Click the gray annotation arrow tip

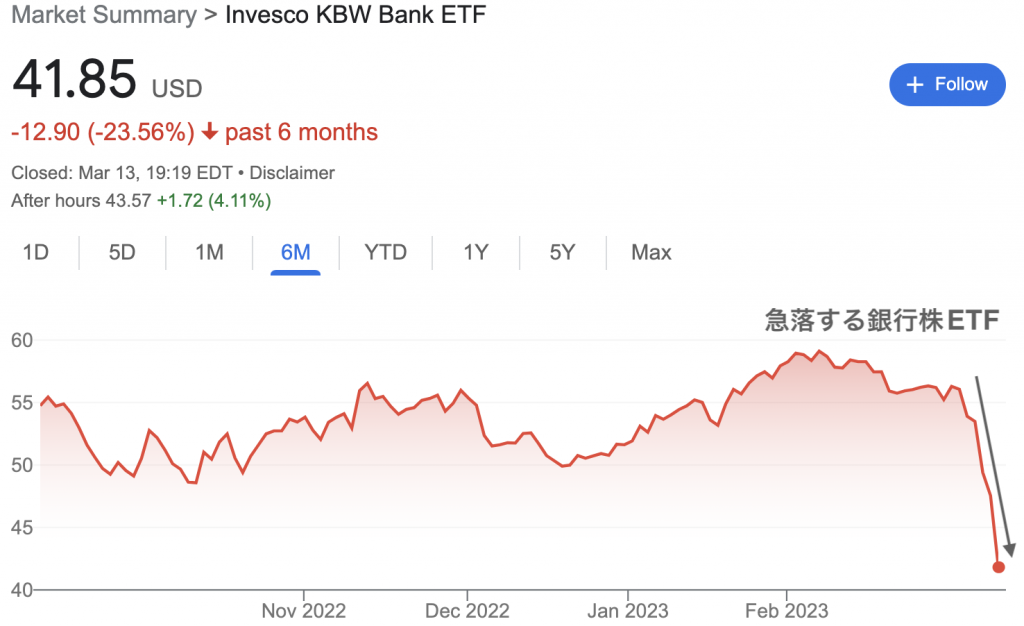click(x=1010, y=550)
